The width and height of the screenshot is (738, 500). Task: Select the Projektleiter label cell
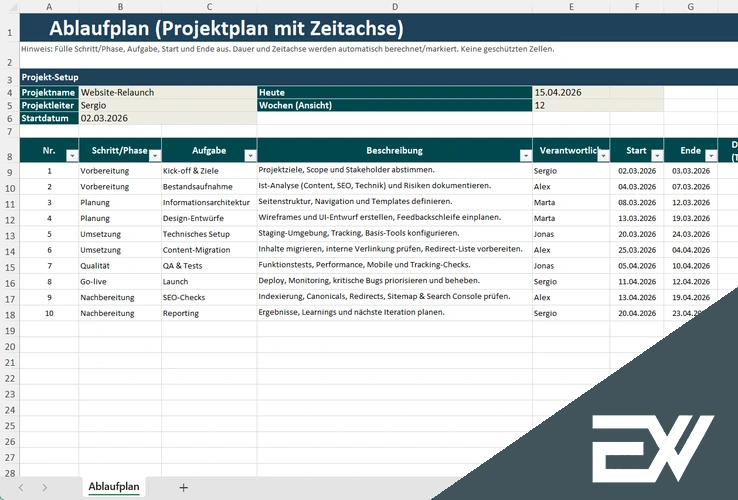tap(49, 105)
